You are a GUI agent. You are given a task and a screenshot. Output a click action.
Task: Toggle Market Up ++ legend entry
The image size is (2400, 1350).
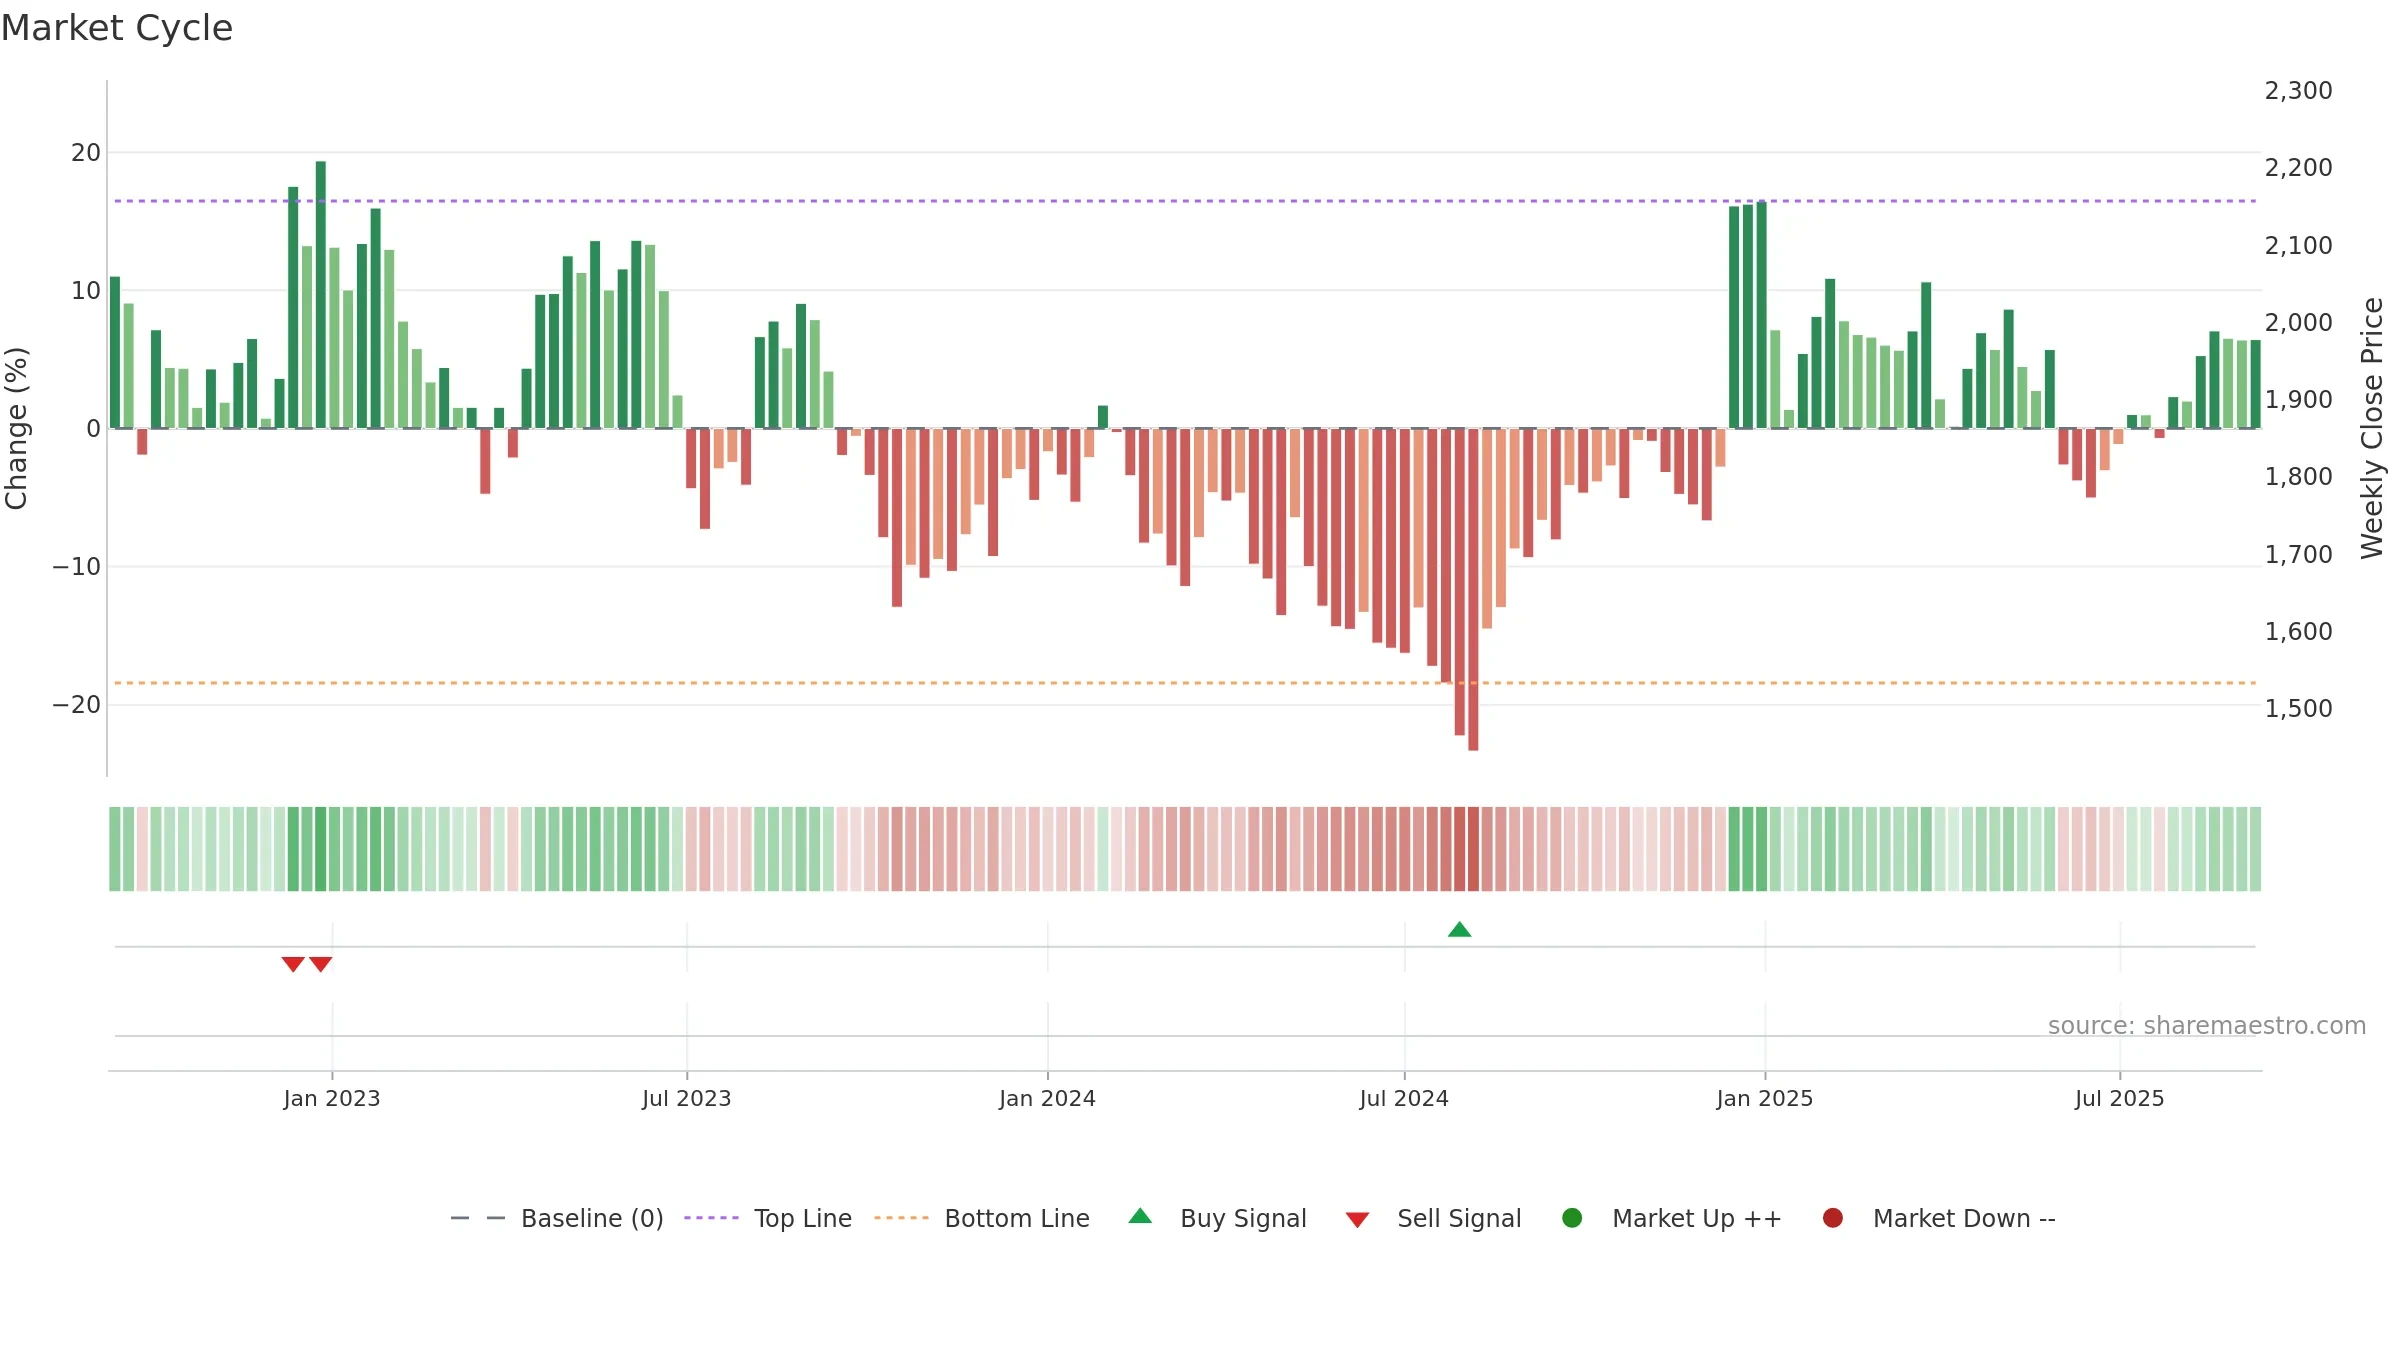[x=1671, y=1218]
